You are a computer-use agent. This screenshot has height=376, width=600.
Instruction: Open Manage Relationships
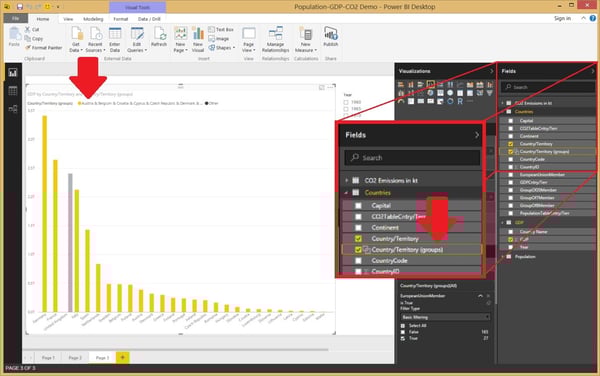[x=276, y=39]
